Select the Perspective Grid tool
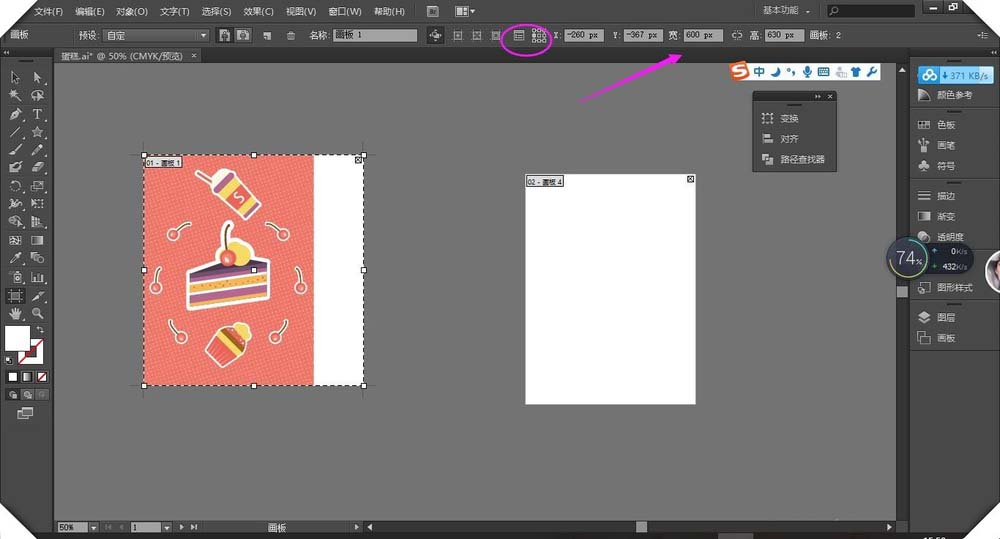Screen dimensions: 1000x539 (x=38, y=222)
